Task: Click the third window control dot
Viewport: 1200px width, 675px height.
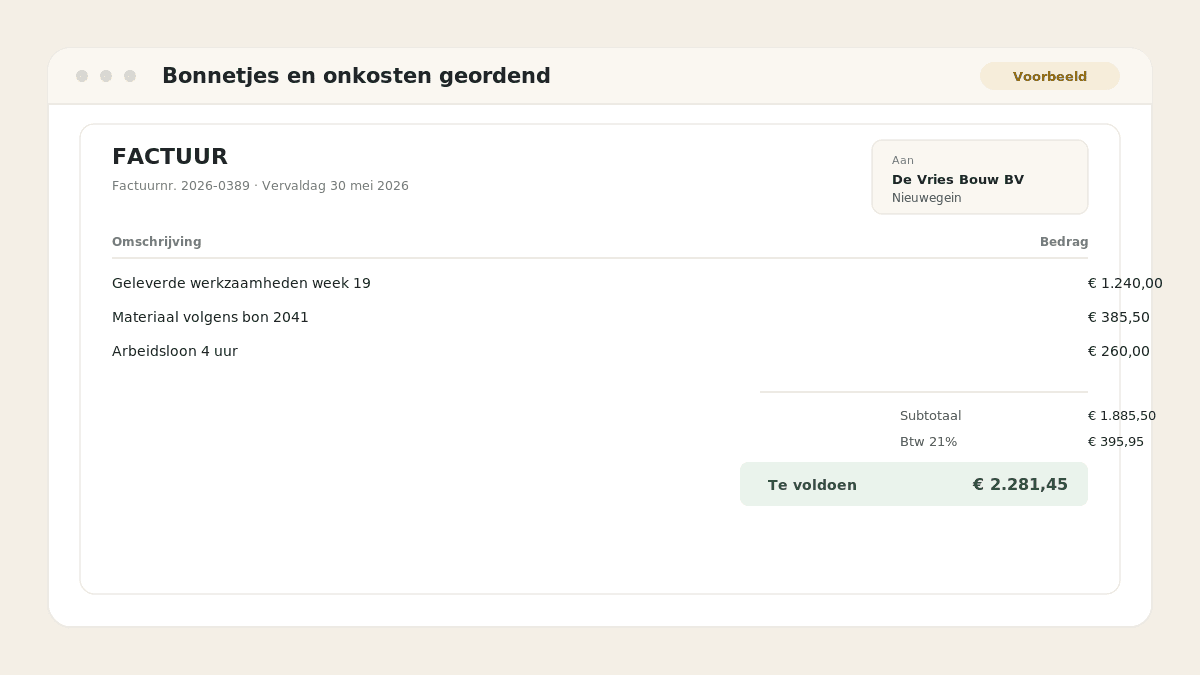Action: (x=130, y=76)
